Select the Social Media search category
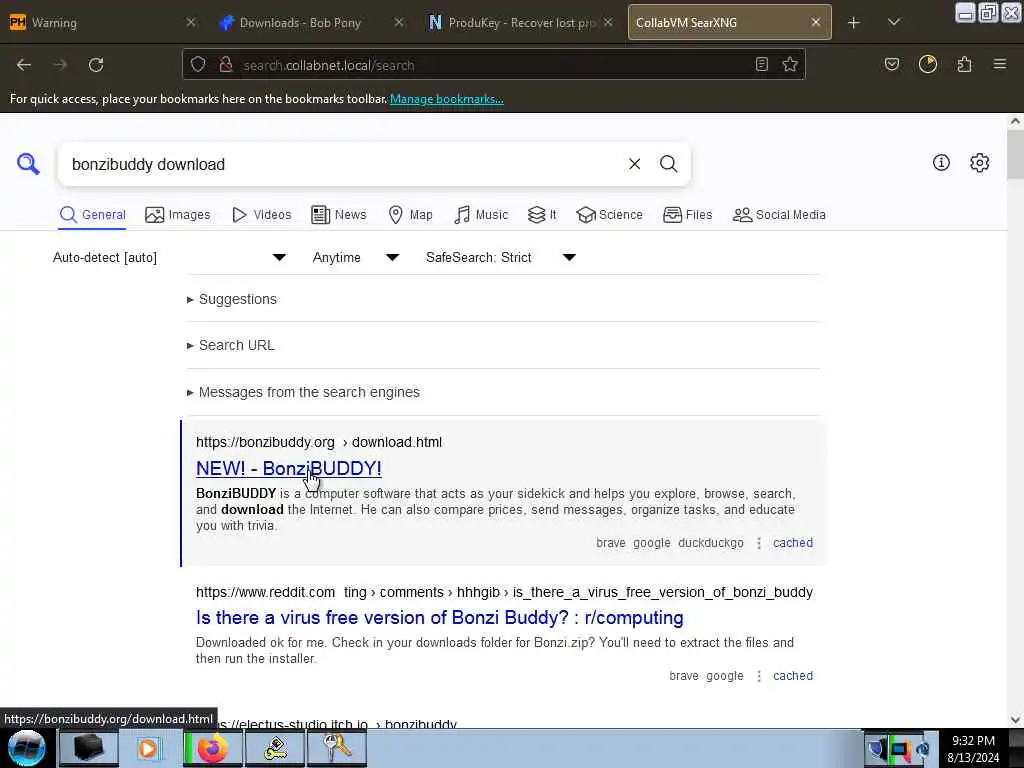 coord(779,215)
